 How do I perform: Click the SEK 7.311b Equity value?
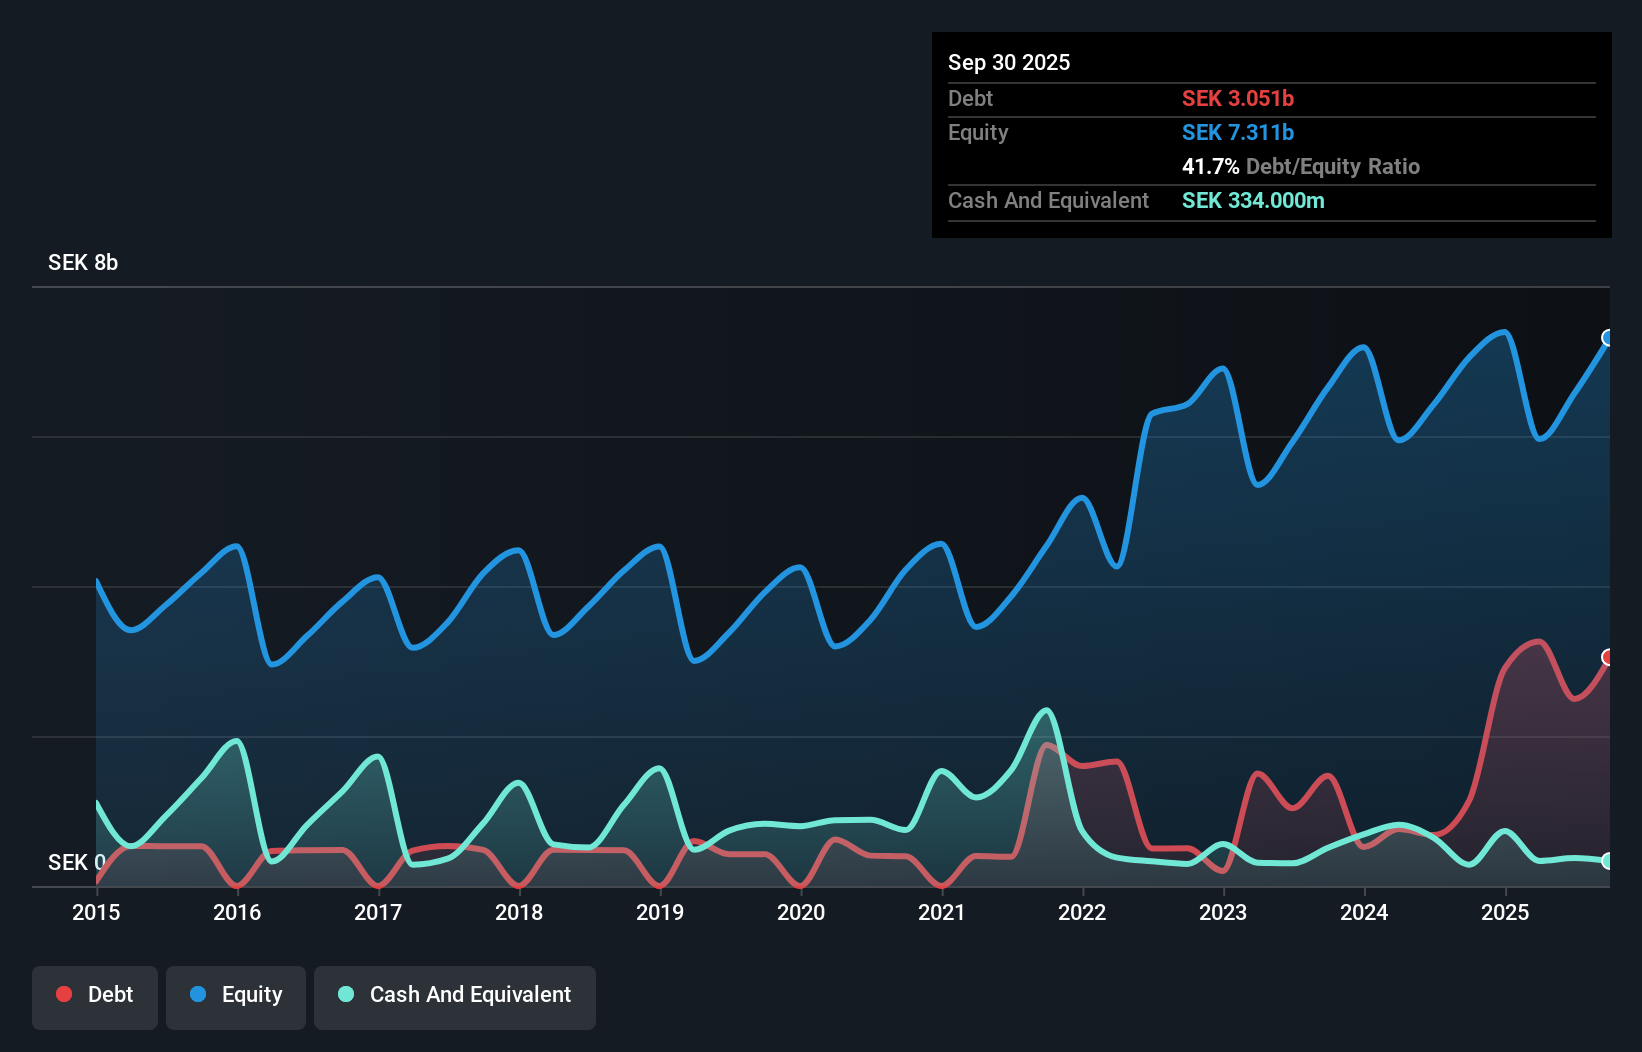coord(1238,132)
